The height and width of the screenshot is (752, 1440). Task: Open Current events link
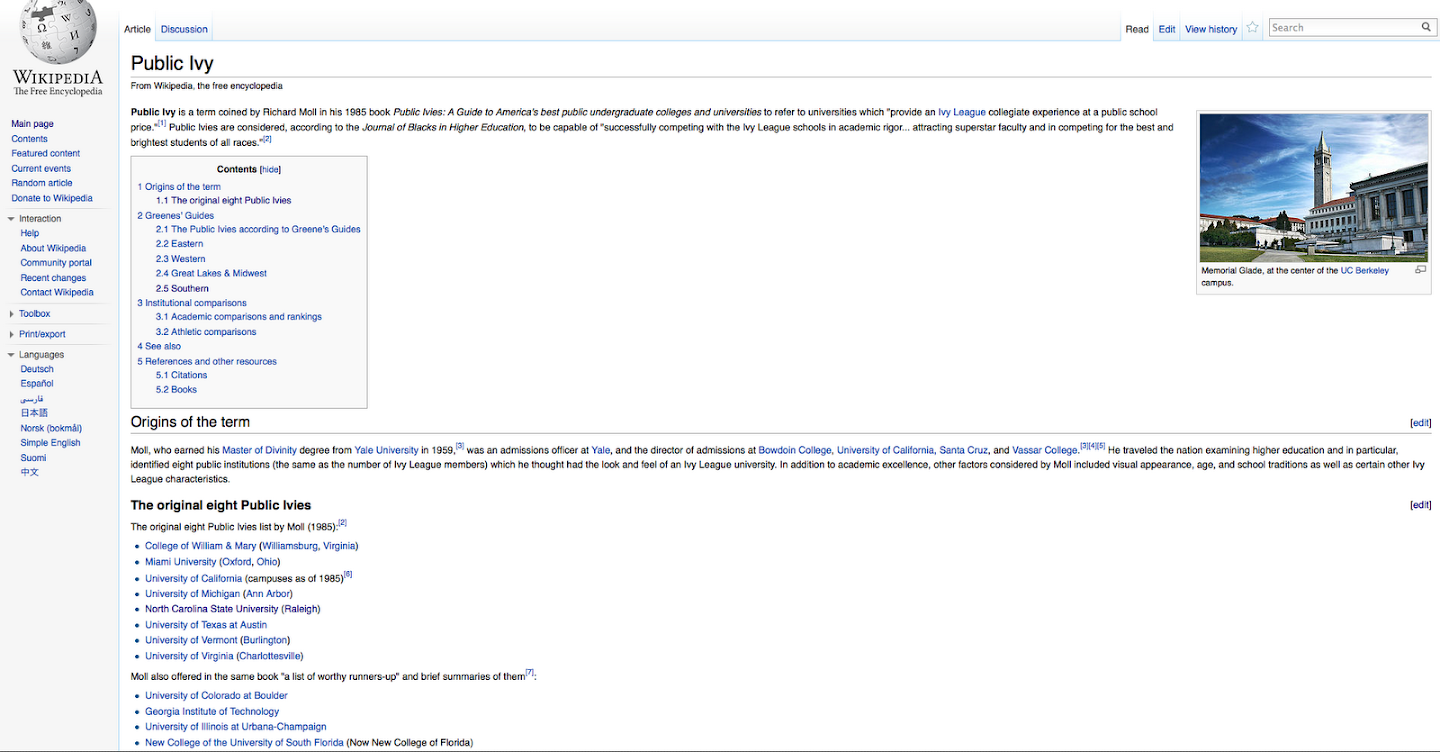41,169
